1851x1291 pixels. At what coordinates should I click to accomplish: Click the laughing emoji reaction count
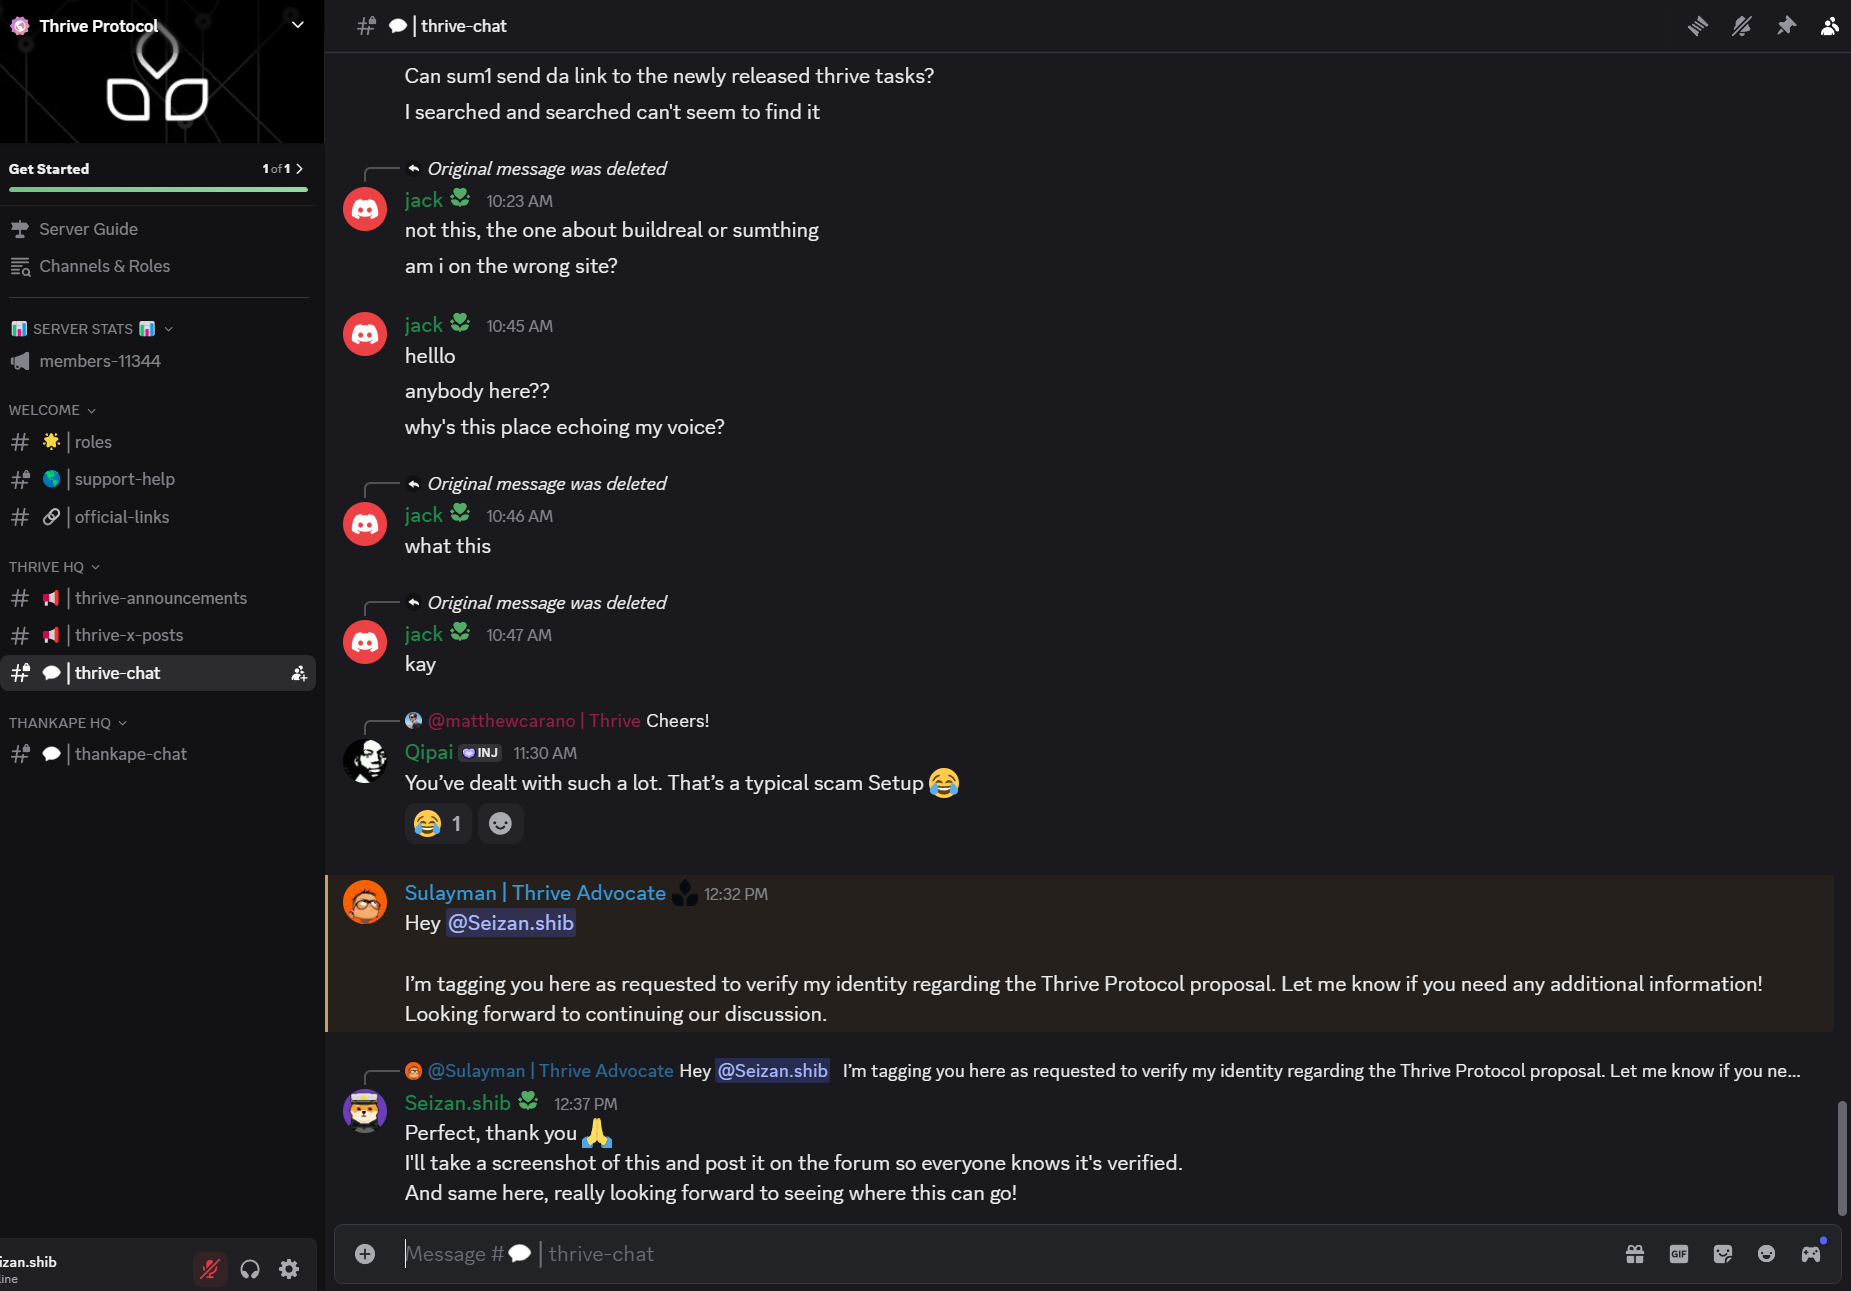click(x=438, y=823)
